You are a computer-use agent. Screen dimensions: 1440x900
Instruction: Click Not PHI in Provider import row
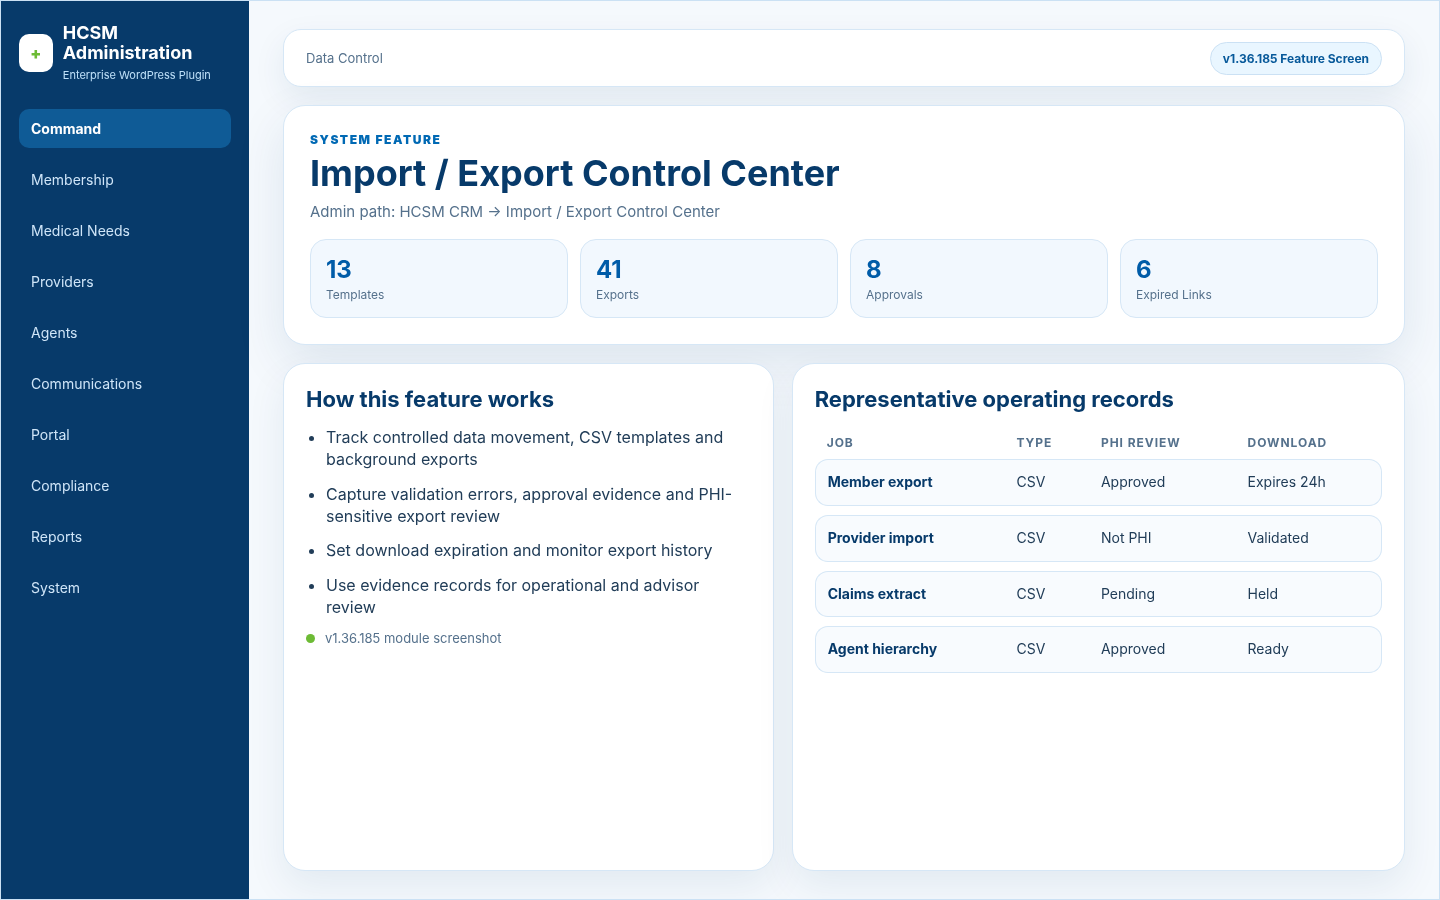[x=1126, y=538]
